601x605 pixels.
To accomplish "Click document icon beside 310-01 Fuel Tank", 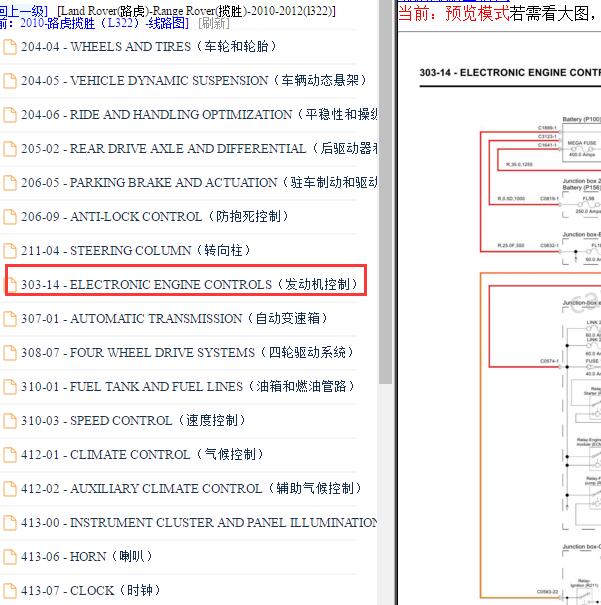I will point(10,387).
